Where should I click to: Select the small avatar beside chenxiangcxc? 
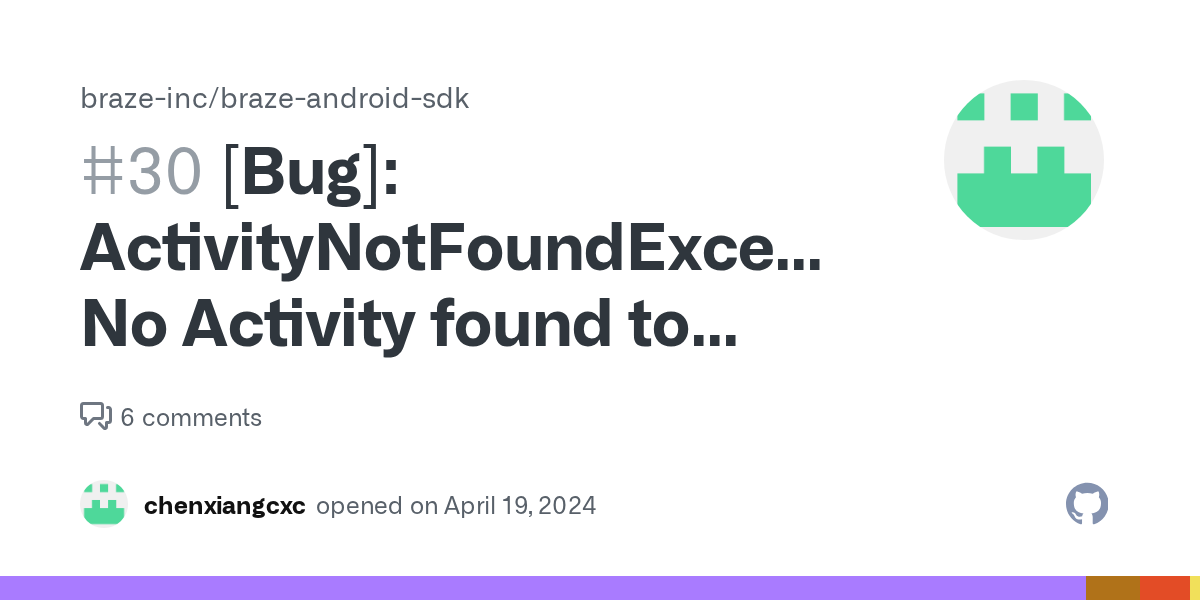[x=104, y=505]
